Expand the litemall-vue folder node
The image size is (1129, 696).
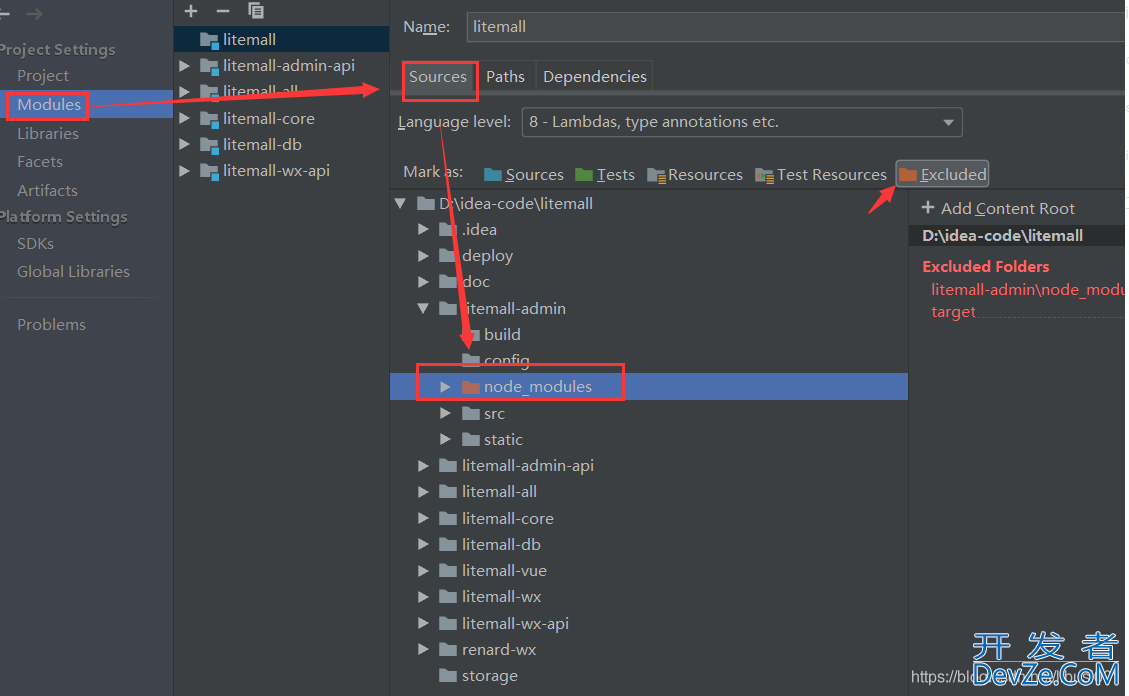tap(423, 571)
